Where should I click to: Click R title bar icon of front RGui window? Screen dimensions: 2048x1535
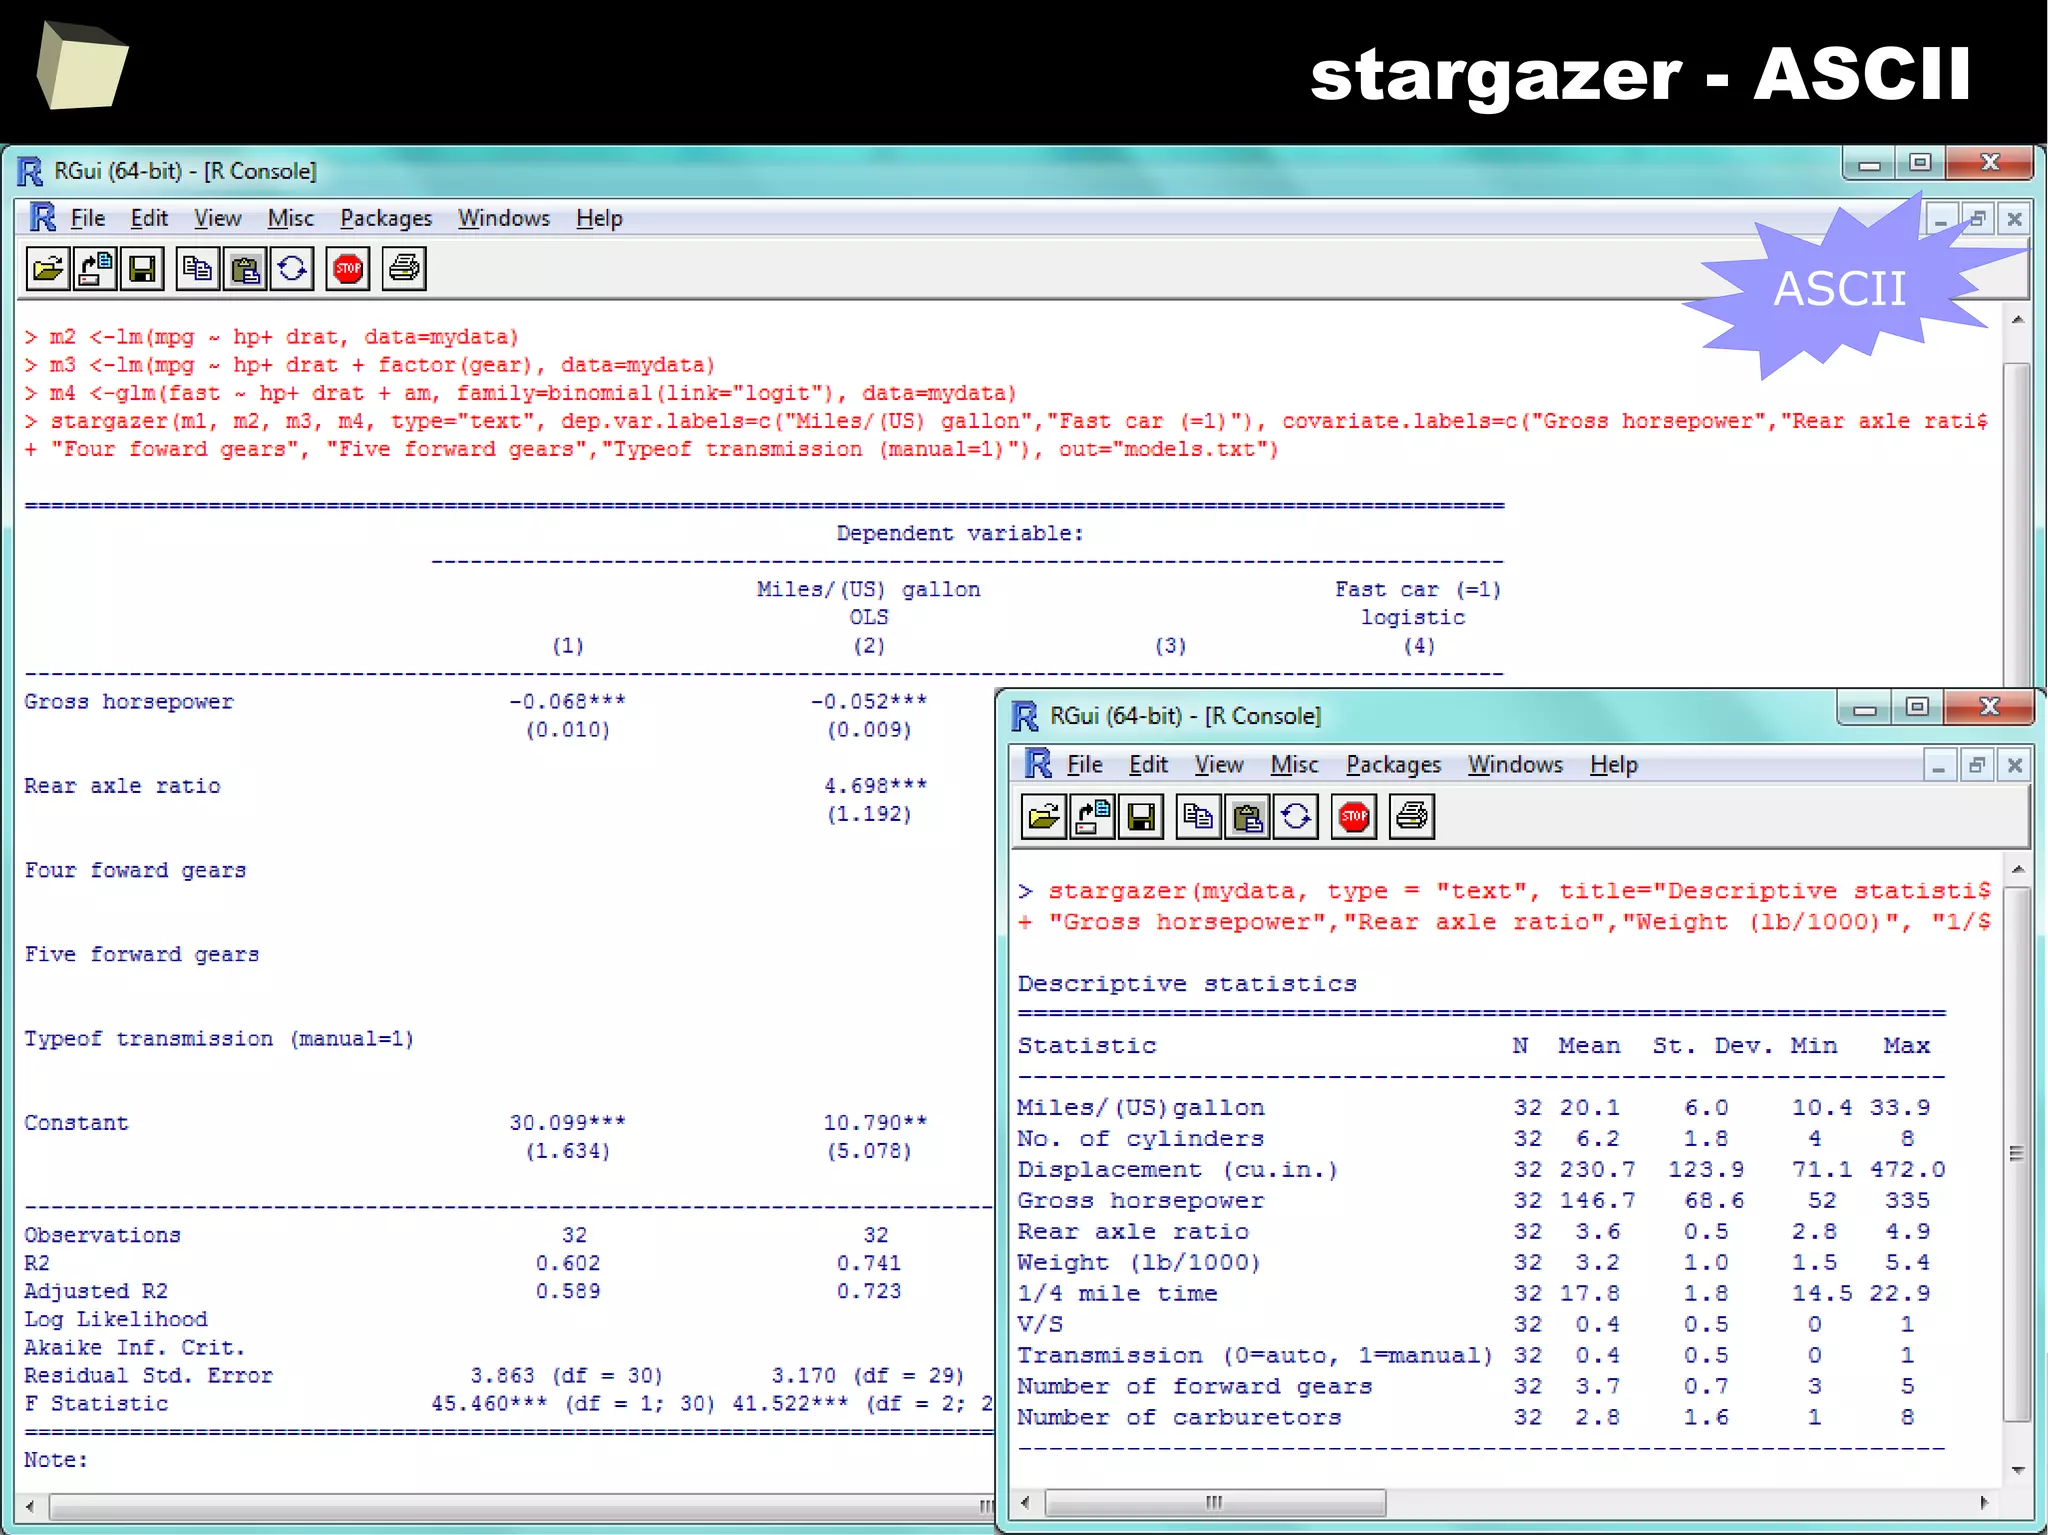(1025, 716)
